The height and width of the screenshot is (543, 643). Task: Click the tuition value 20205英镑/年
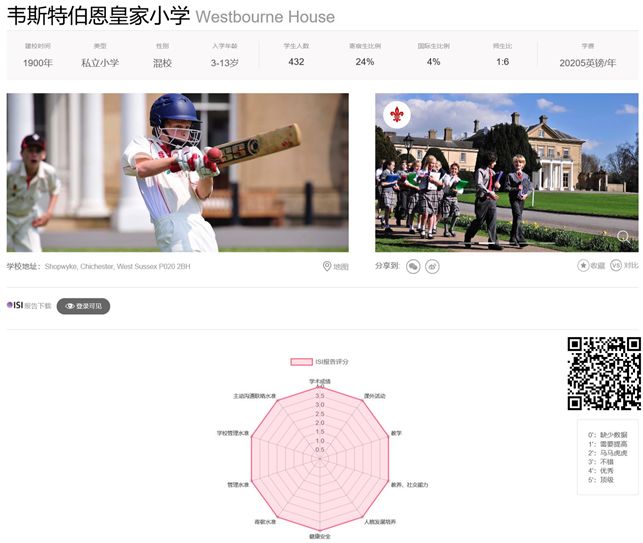point(588,63)
